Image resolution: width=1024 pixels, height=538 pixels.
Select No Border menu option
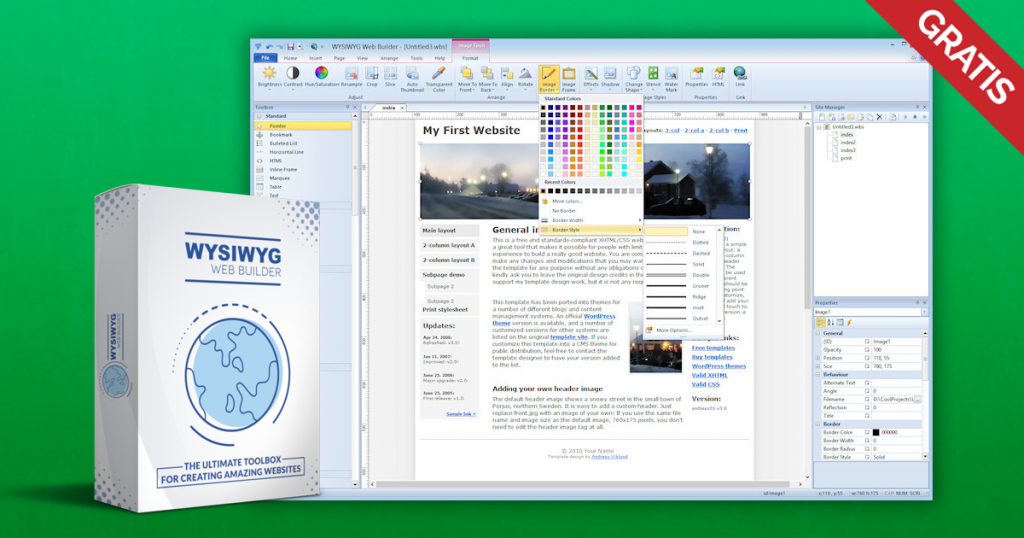(563, 210)
